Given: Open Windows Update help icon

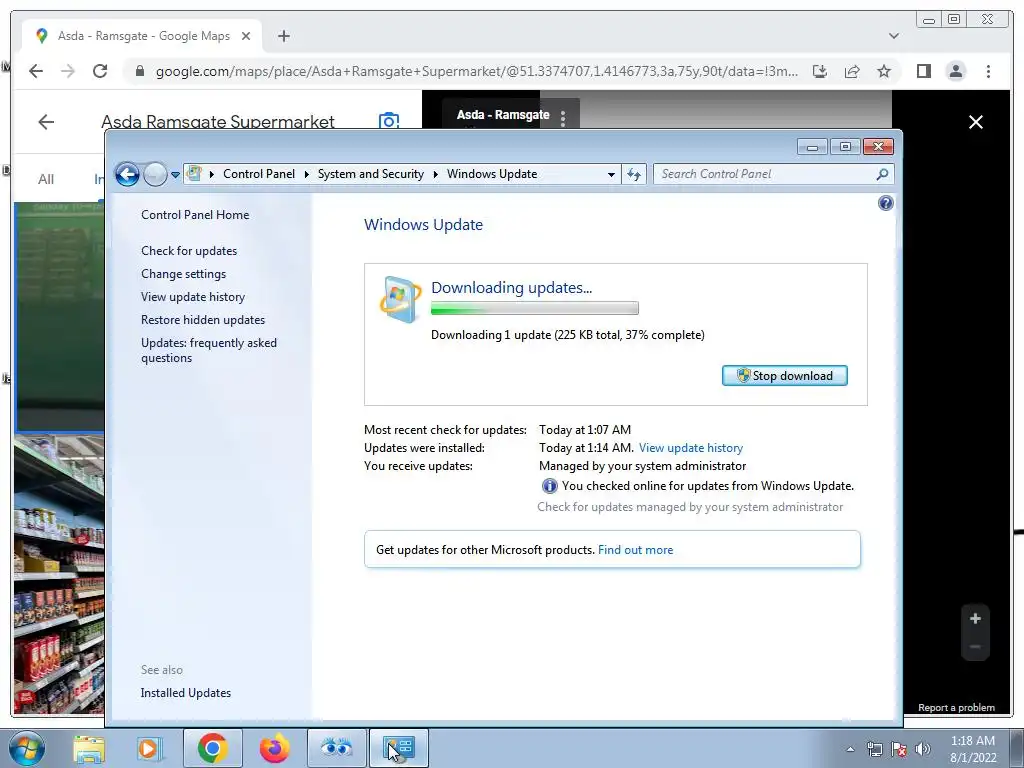Looking at the screenshot, I should pyautogui.click(x=886, y=203).
